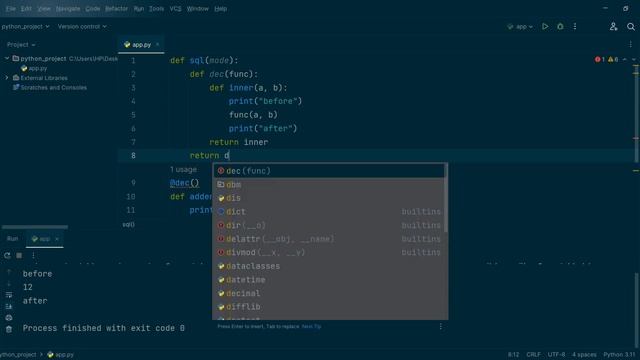
Task: Go to previous highlighted problem arrow
Action: pos(624,60)
